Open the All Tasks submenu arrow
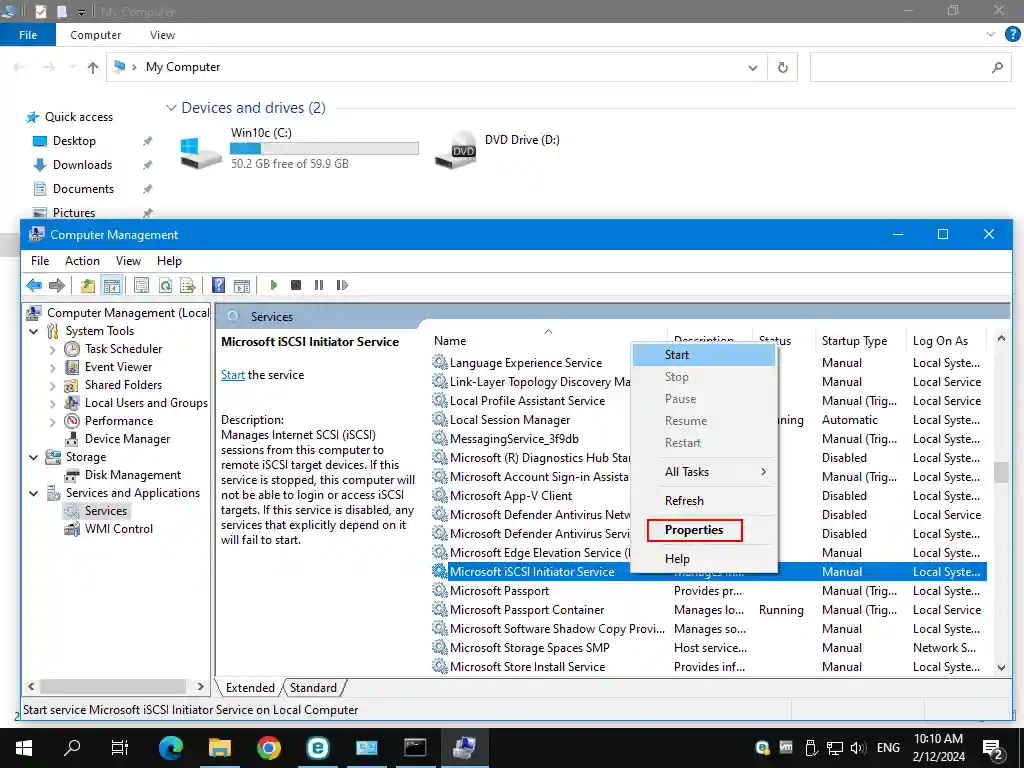This screenshot has height=768, width=1024. tap(763, 472)
